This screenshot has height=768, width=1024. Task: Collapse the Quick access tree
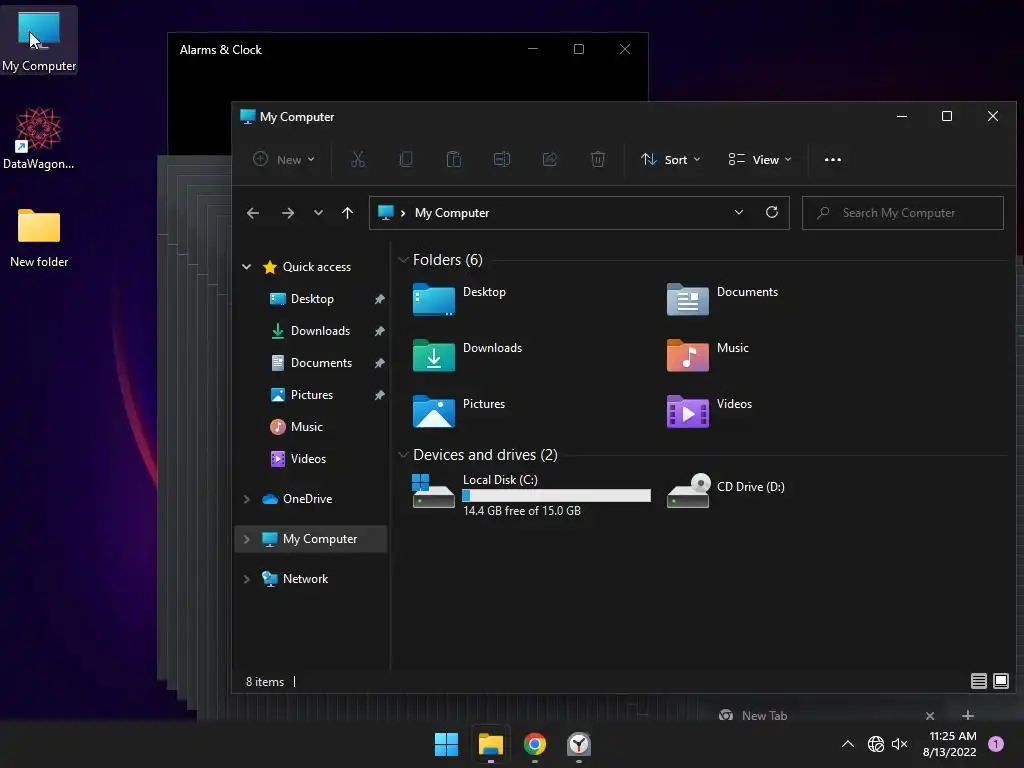point(247,266)
